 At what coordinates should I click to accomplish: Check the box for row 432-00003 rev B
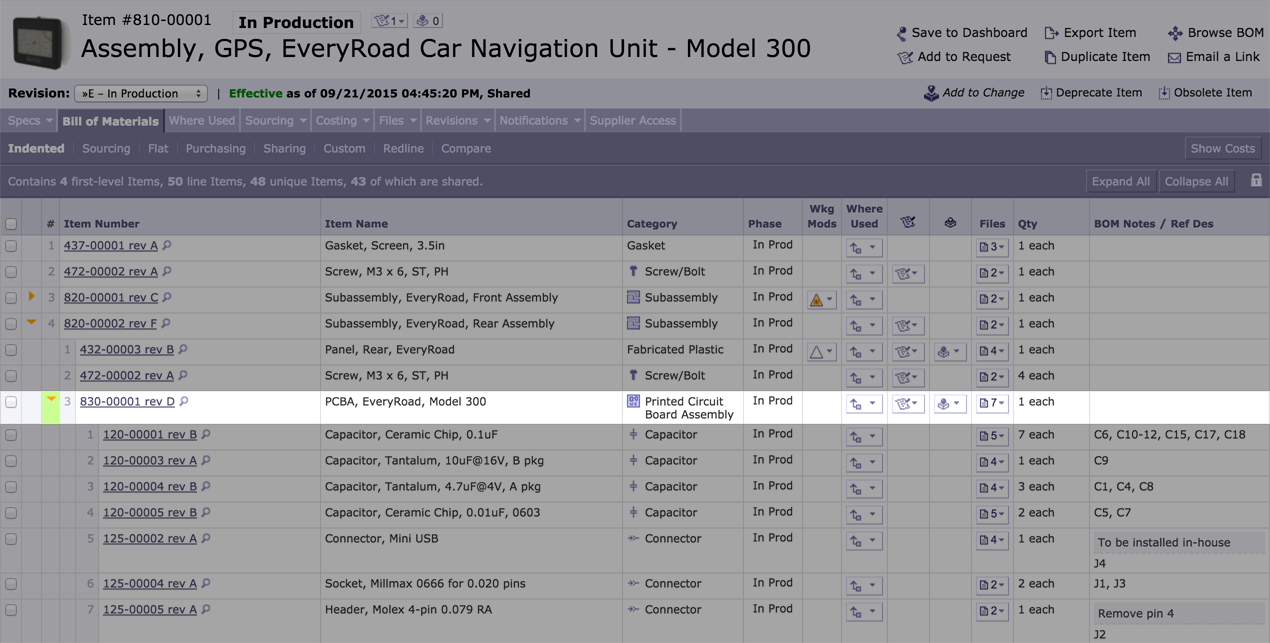[x=11, y=350]
